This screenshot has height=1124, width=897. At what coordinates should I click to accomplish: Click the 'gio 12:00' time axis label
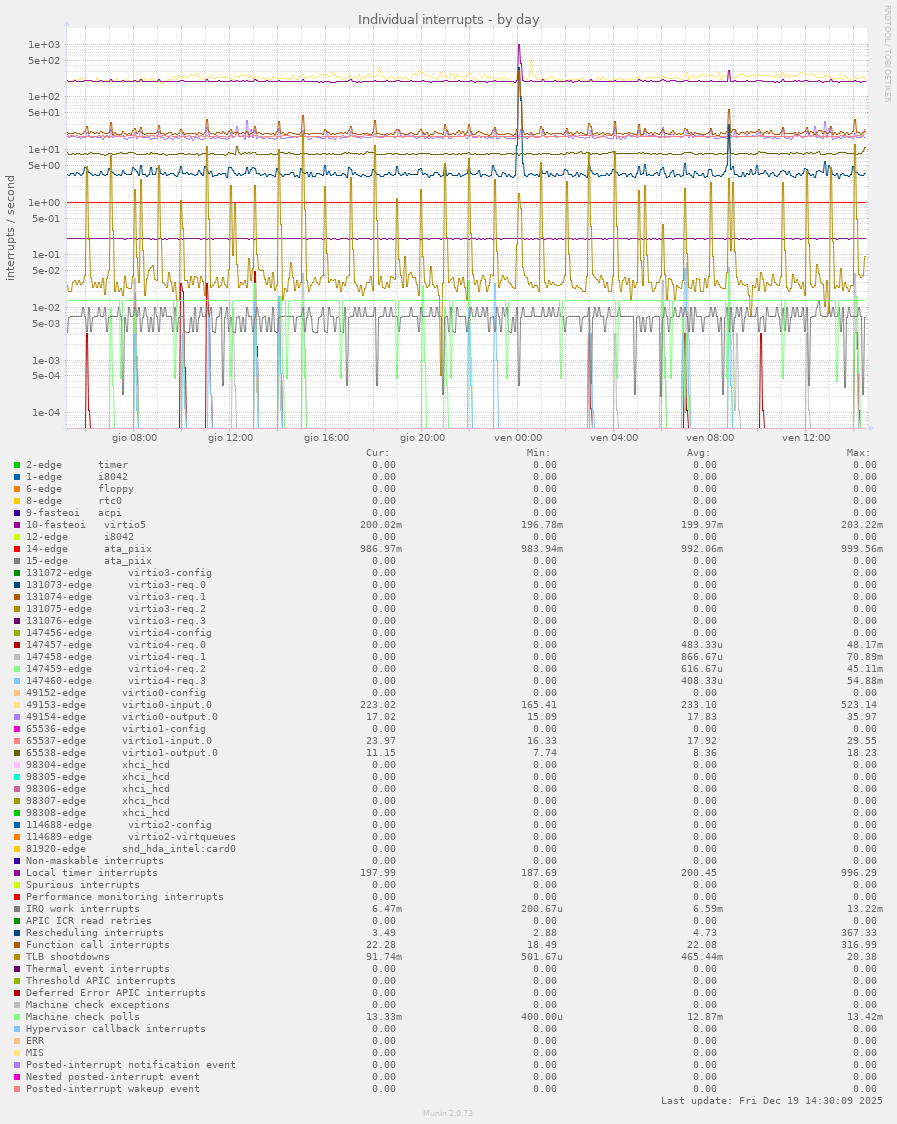tap(230, 437)
